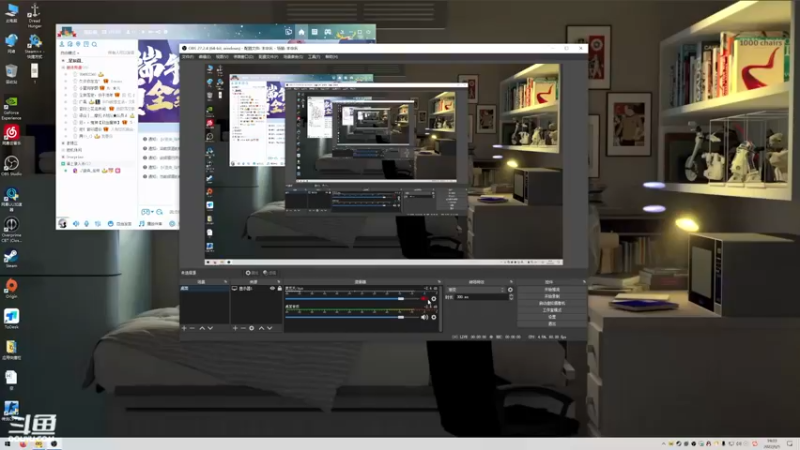Click Settings button in OBS Controls

(x=552, y=317)
